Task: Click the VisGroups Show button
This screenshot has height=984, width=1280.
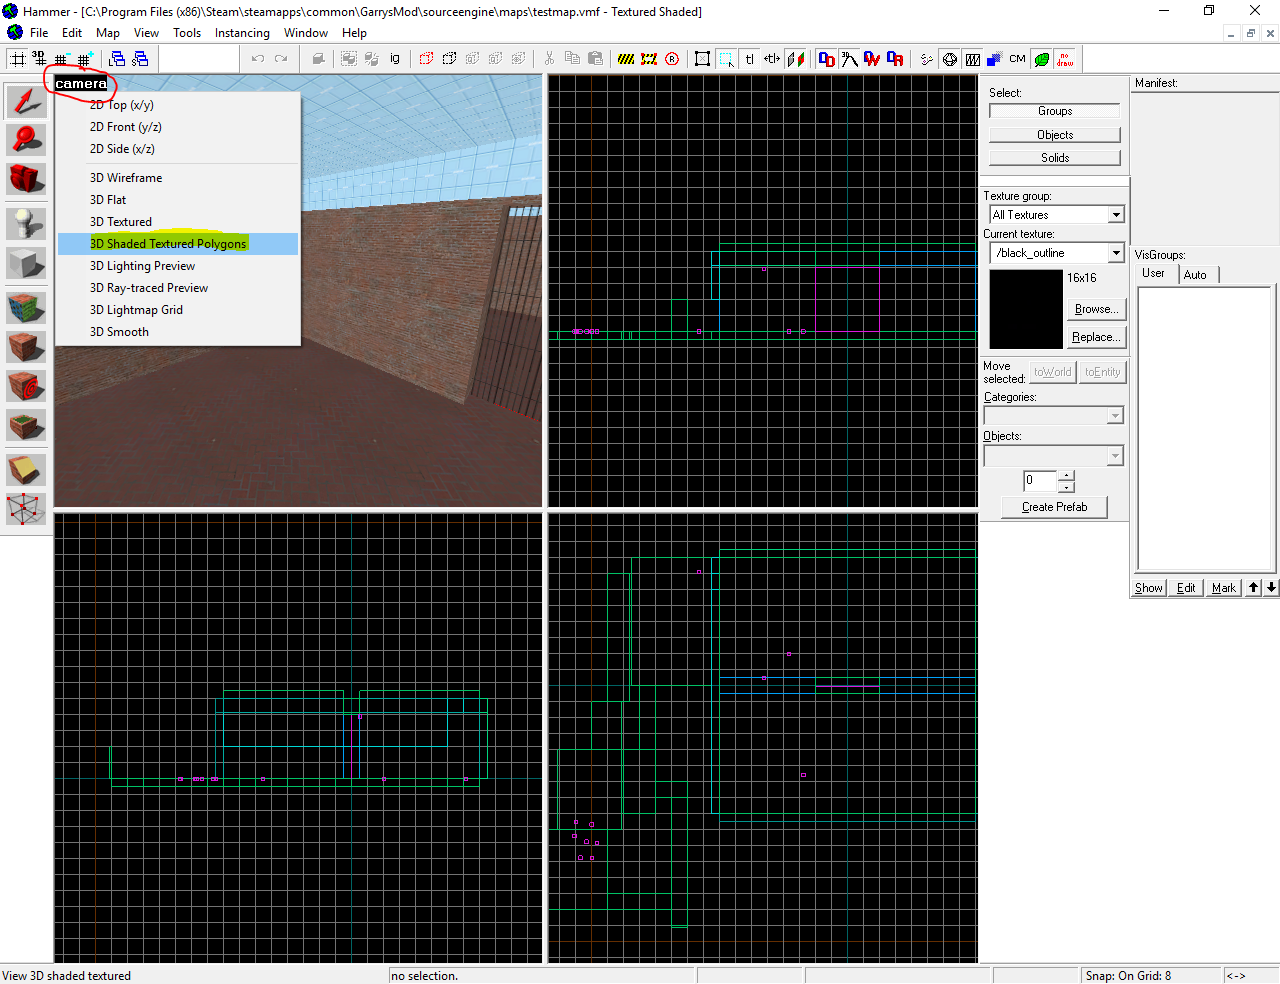Action: pyautogui.click(x=1149, y=588)
